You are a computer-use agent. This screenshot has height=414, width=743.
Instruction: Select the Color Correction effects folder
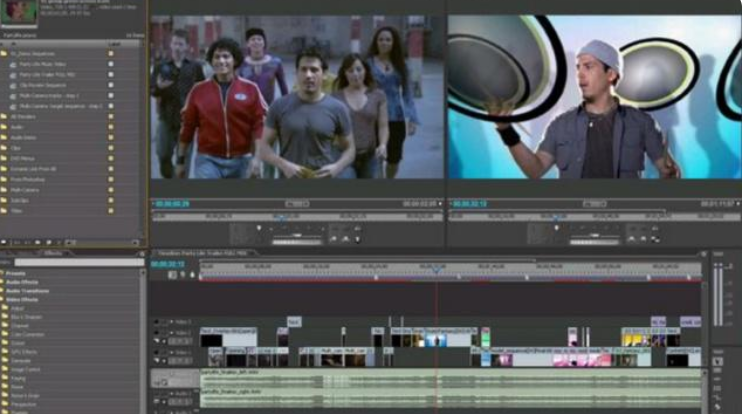click(33, 334)
